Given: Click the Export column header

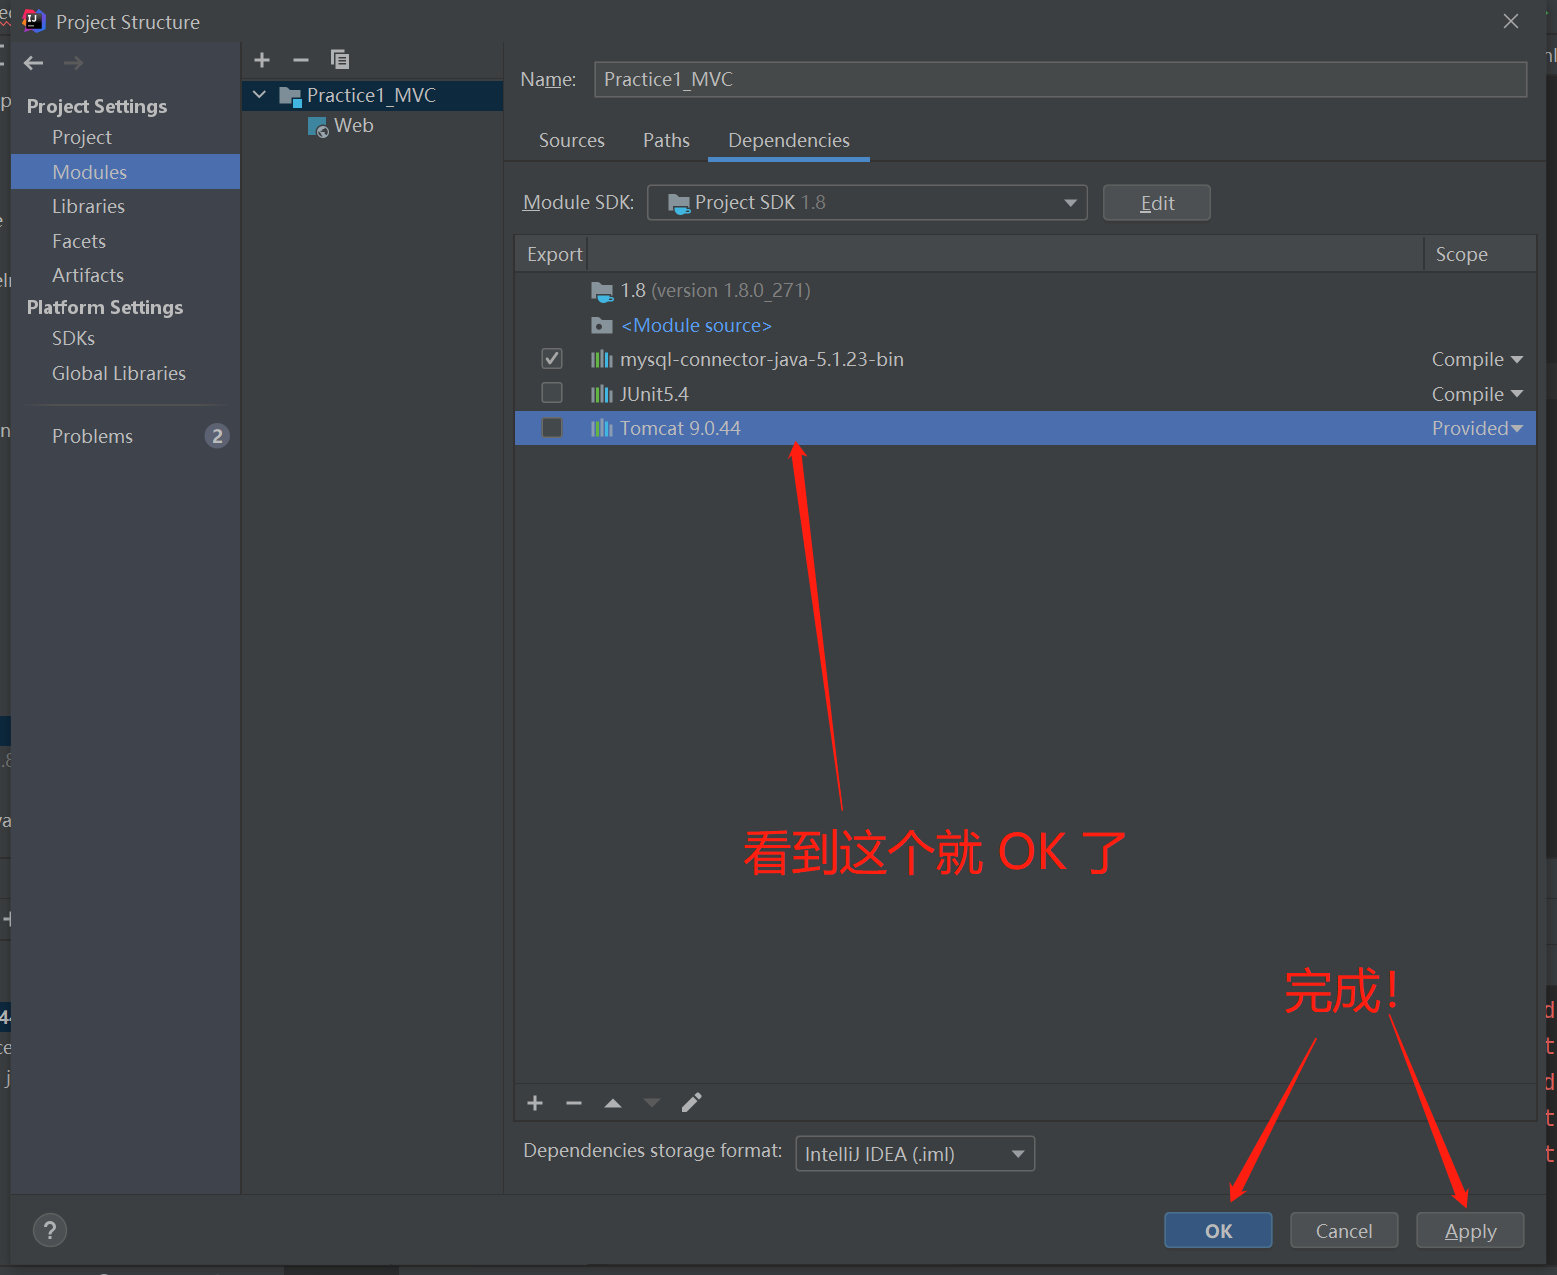Looking at the screenshot, I should (x=554, y=254).
